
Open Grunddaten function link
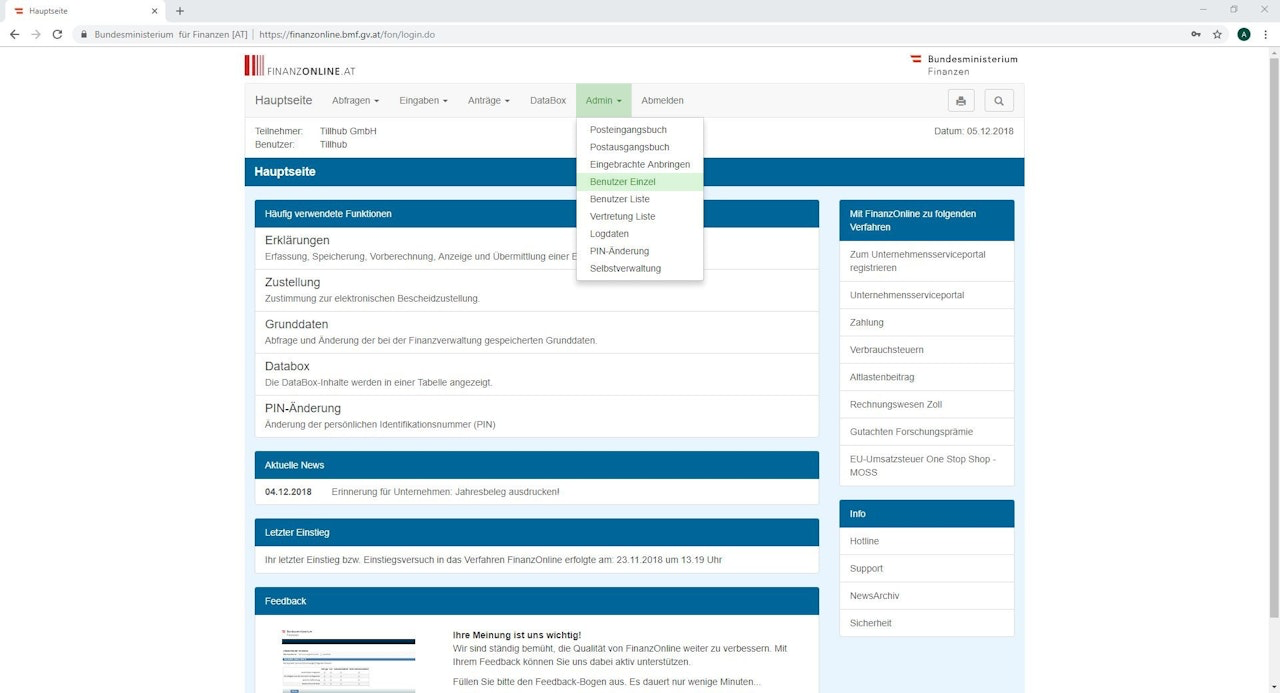pos(296,324)
